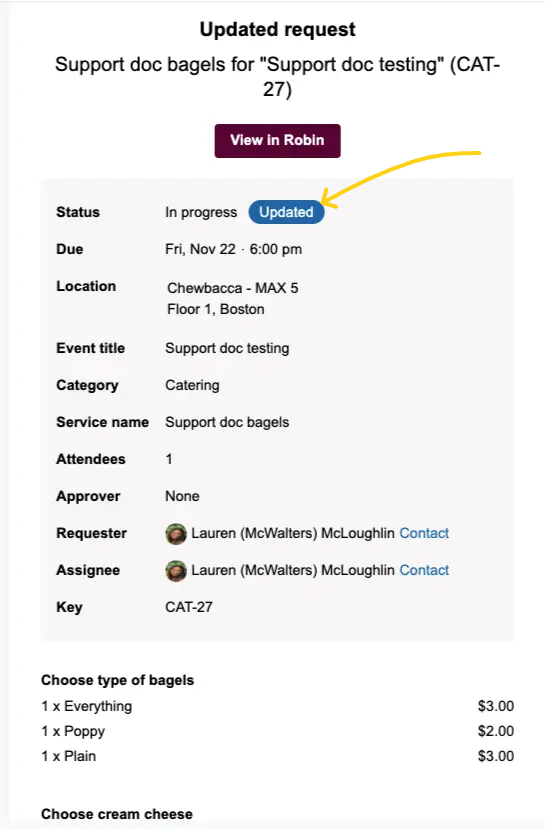The image size is (545, 829).
Task: Open the View in Robin button
Action: coord(278,141)
